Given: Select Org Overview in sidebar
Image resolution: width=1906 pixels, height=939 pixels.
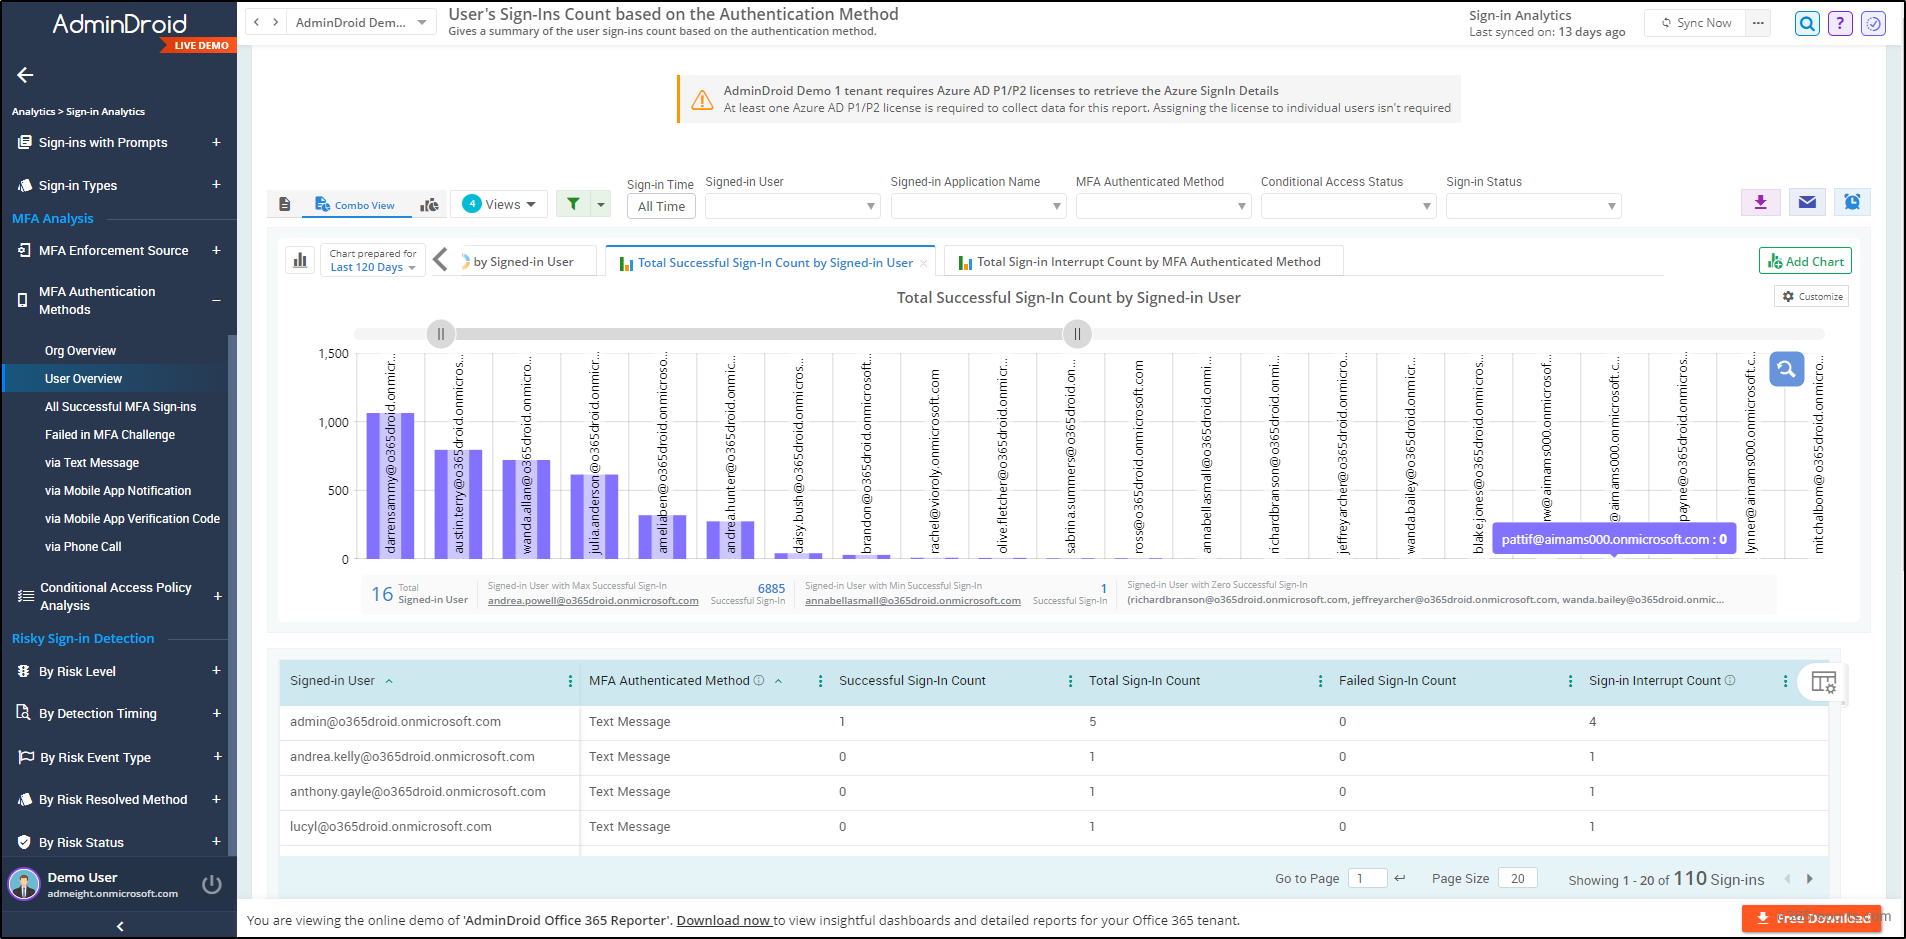Looking at the screenshot, I should click(x=80, y=351).
